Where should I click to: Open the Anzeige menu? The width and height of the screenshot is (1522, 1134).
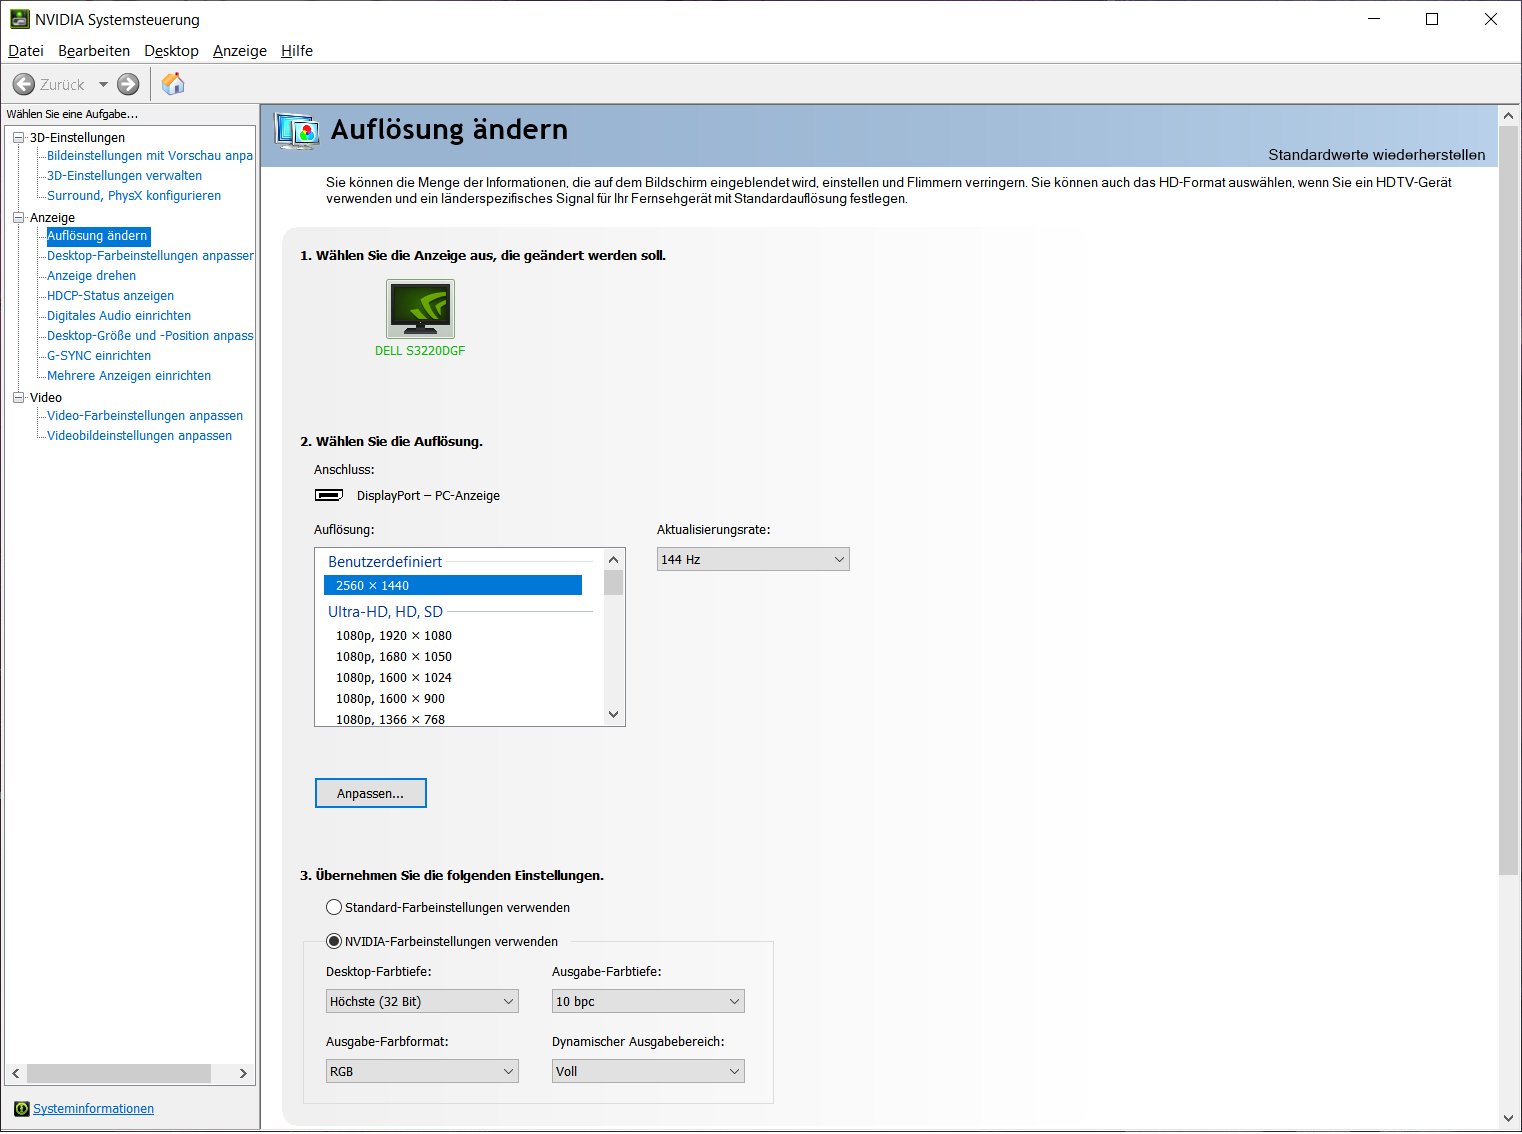pos(240,51)
